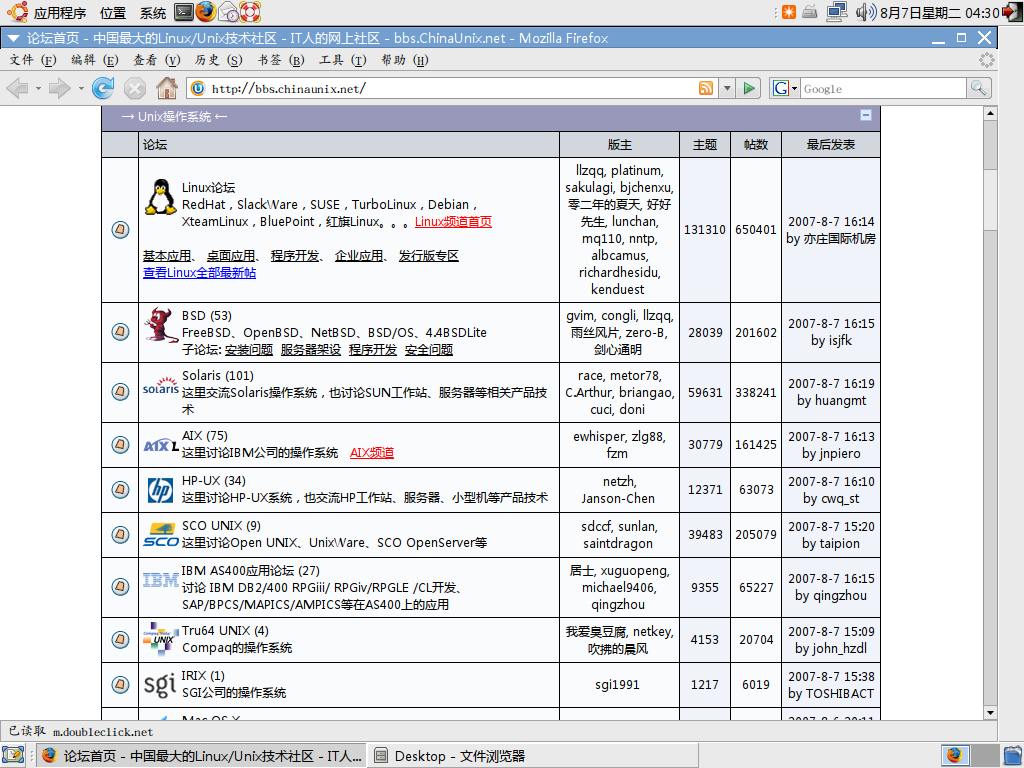Click the Firefox forward arrow button
The image size is (1024, 768).
[60, 88]
